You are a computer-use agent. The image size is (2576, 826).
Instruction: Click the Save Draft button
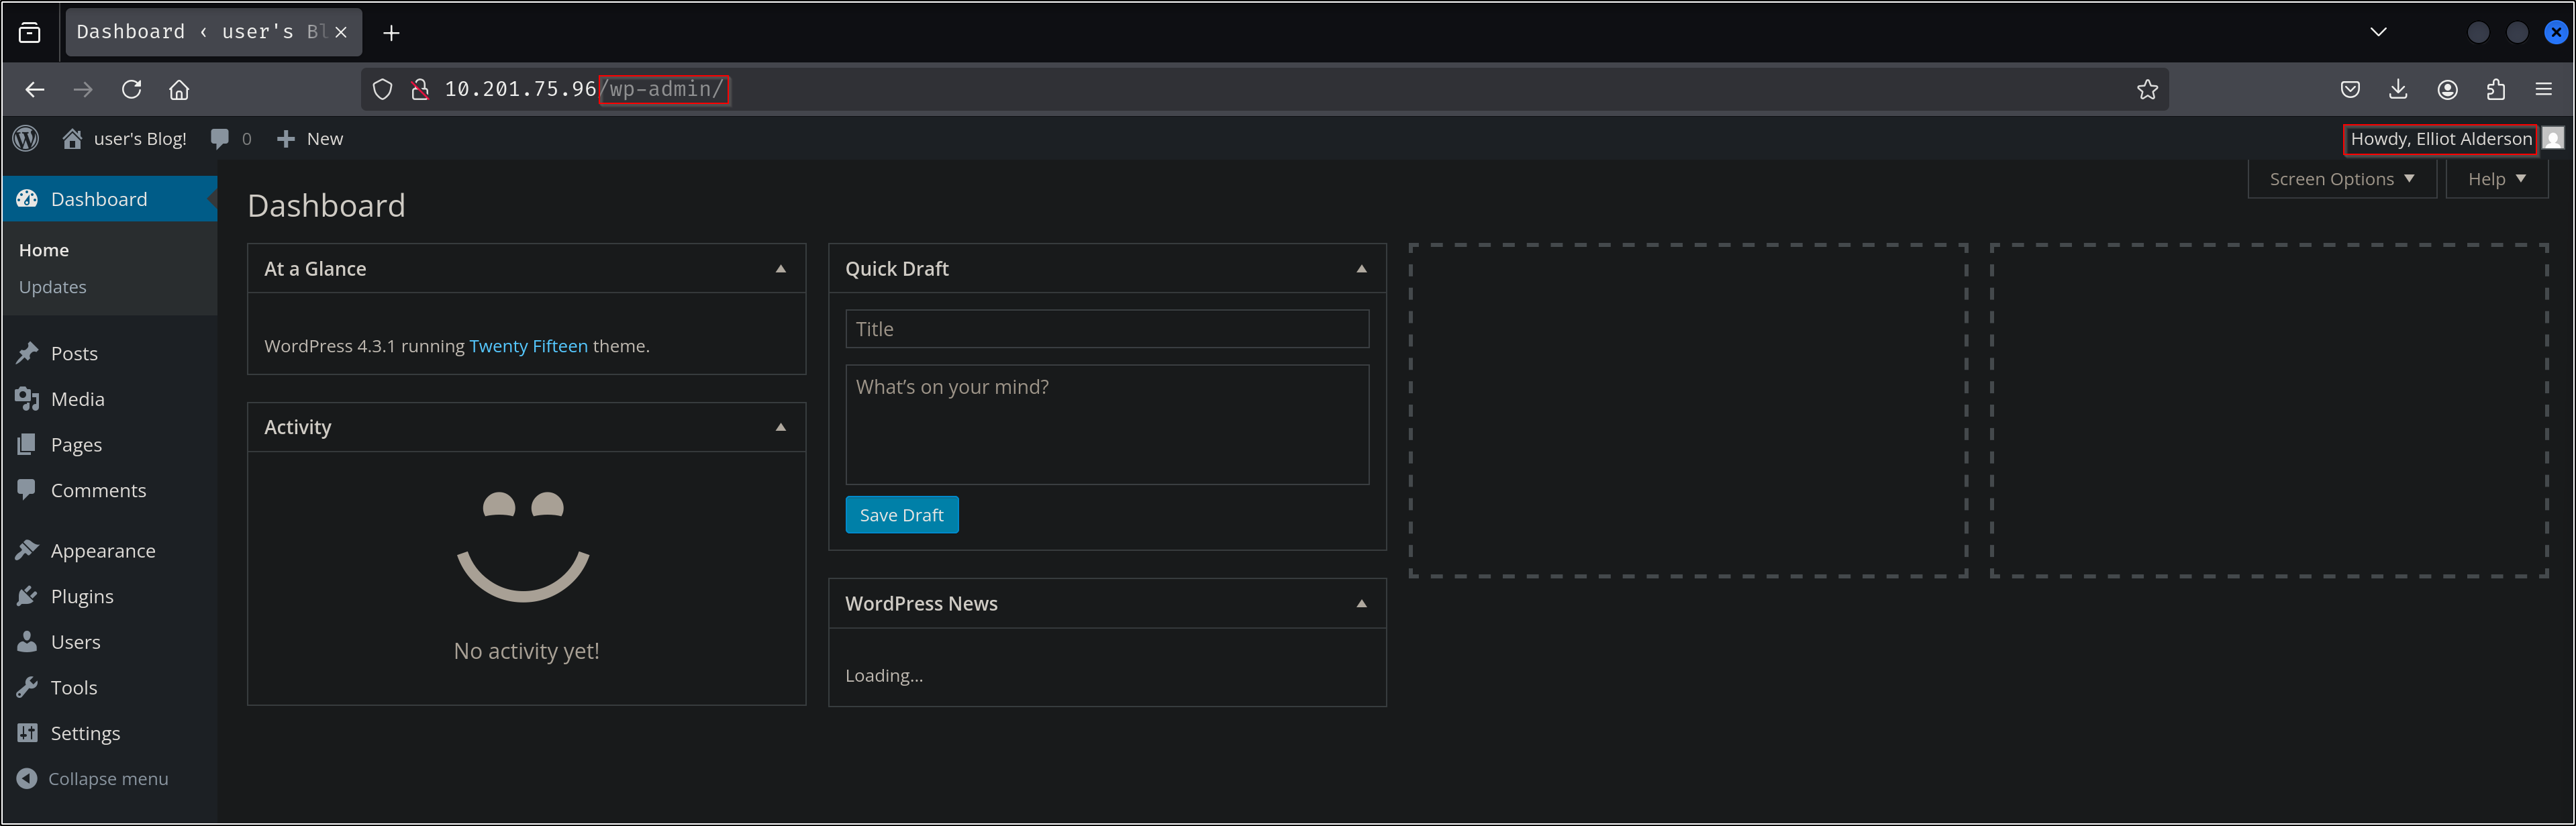(x=901, y=515)
